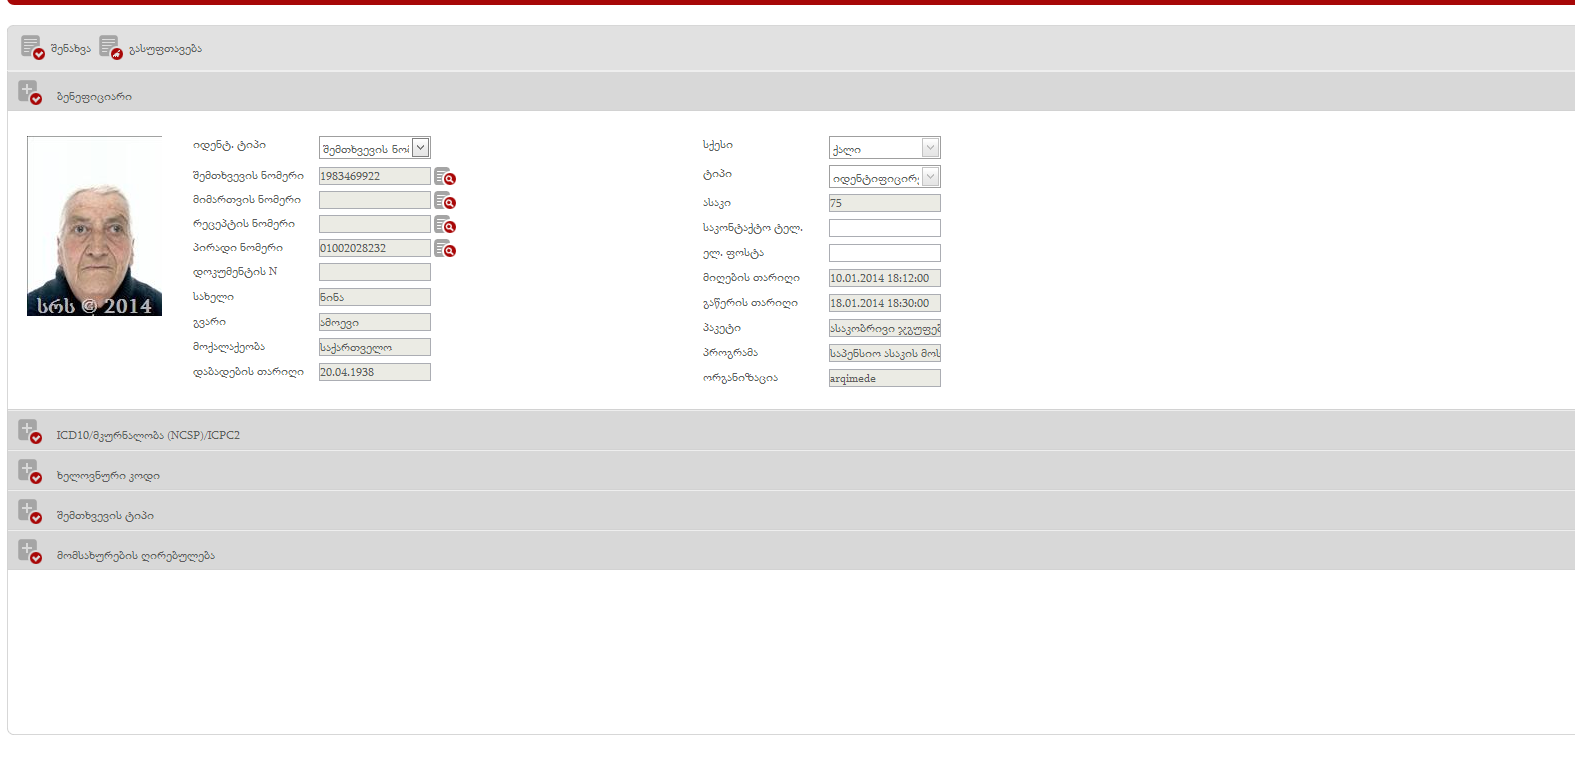Expand the მომსახურების ღირებულება section
Image resolution: width=1575 pixels, height=774 pixels.
click(x=29, y=551)
